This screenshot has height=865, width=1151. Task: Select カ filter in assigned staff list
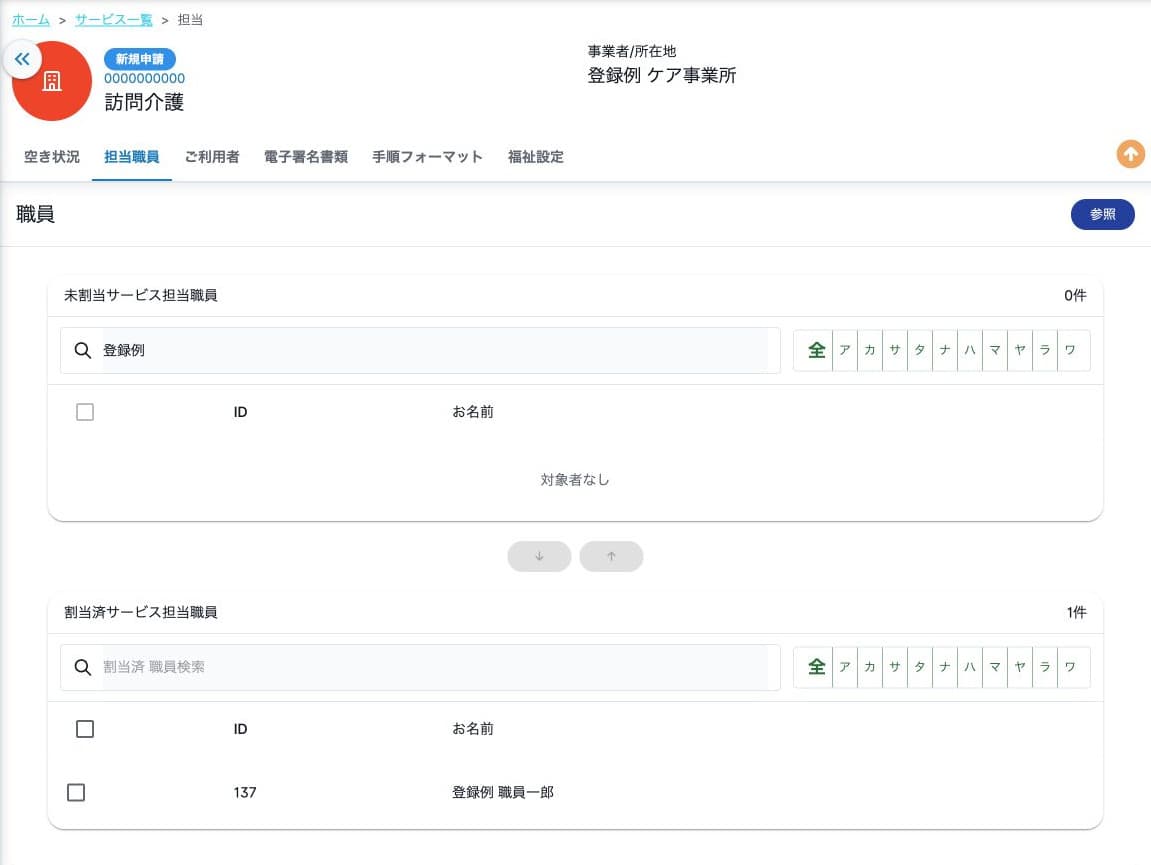pos(870,667)
